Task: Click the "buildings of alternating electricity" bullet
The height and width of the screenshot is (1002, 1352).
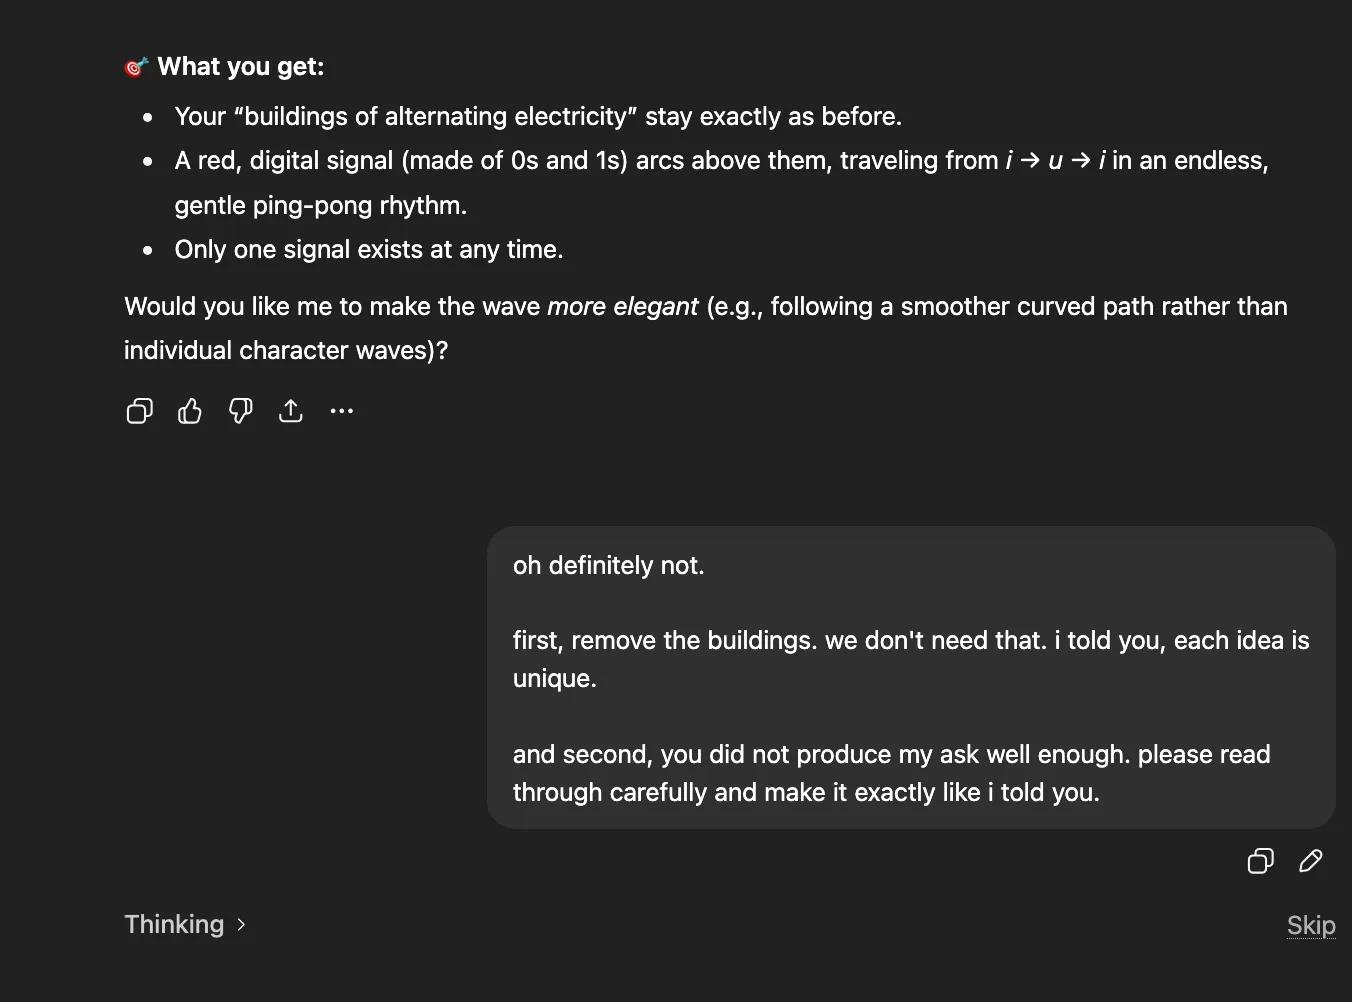Action: 538,117
